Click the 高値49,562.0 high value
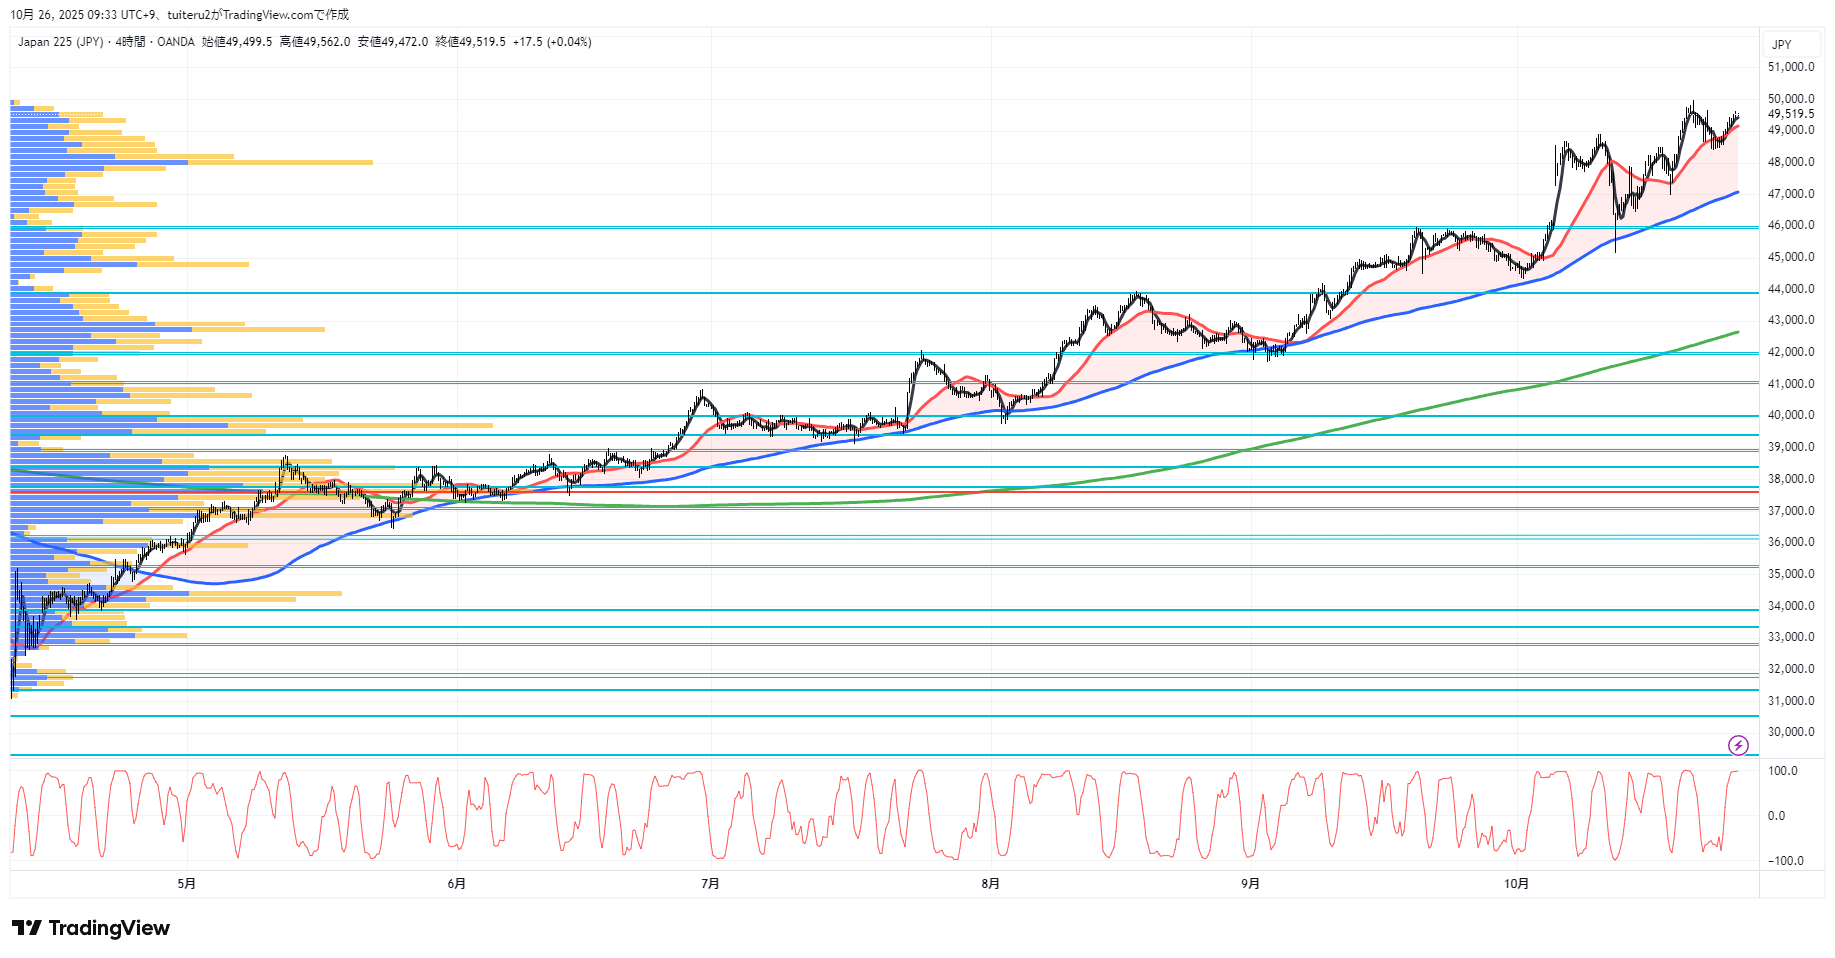The image size is (1835, 958). (315, 42)
